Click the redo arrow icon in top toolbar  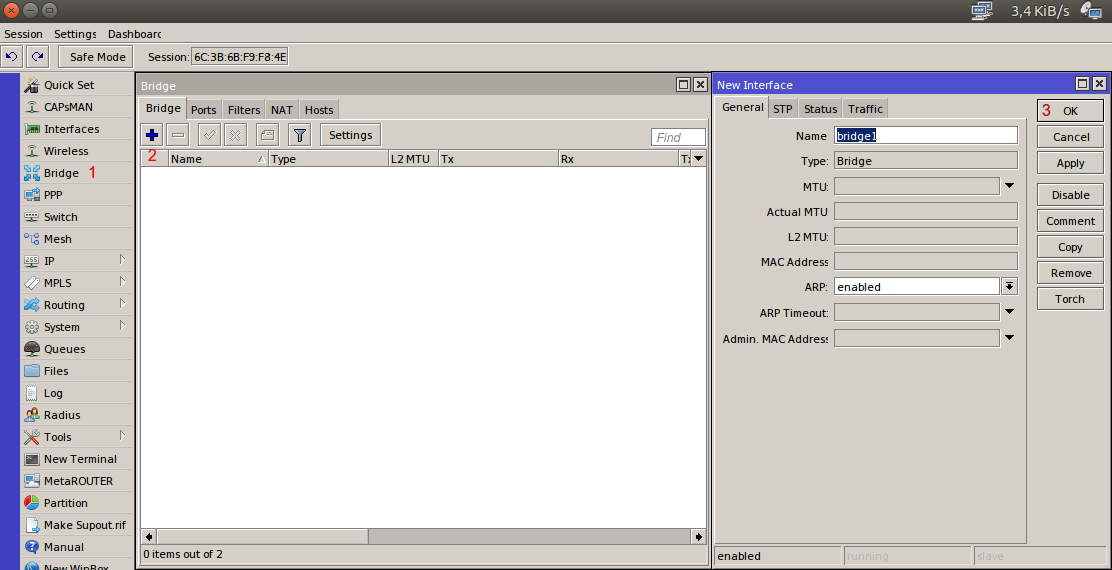click(37, 57)
